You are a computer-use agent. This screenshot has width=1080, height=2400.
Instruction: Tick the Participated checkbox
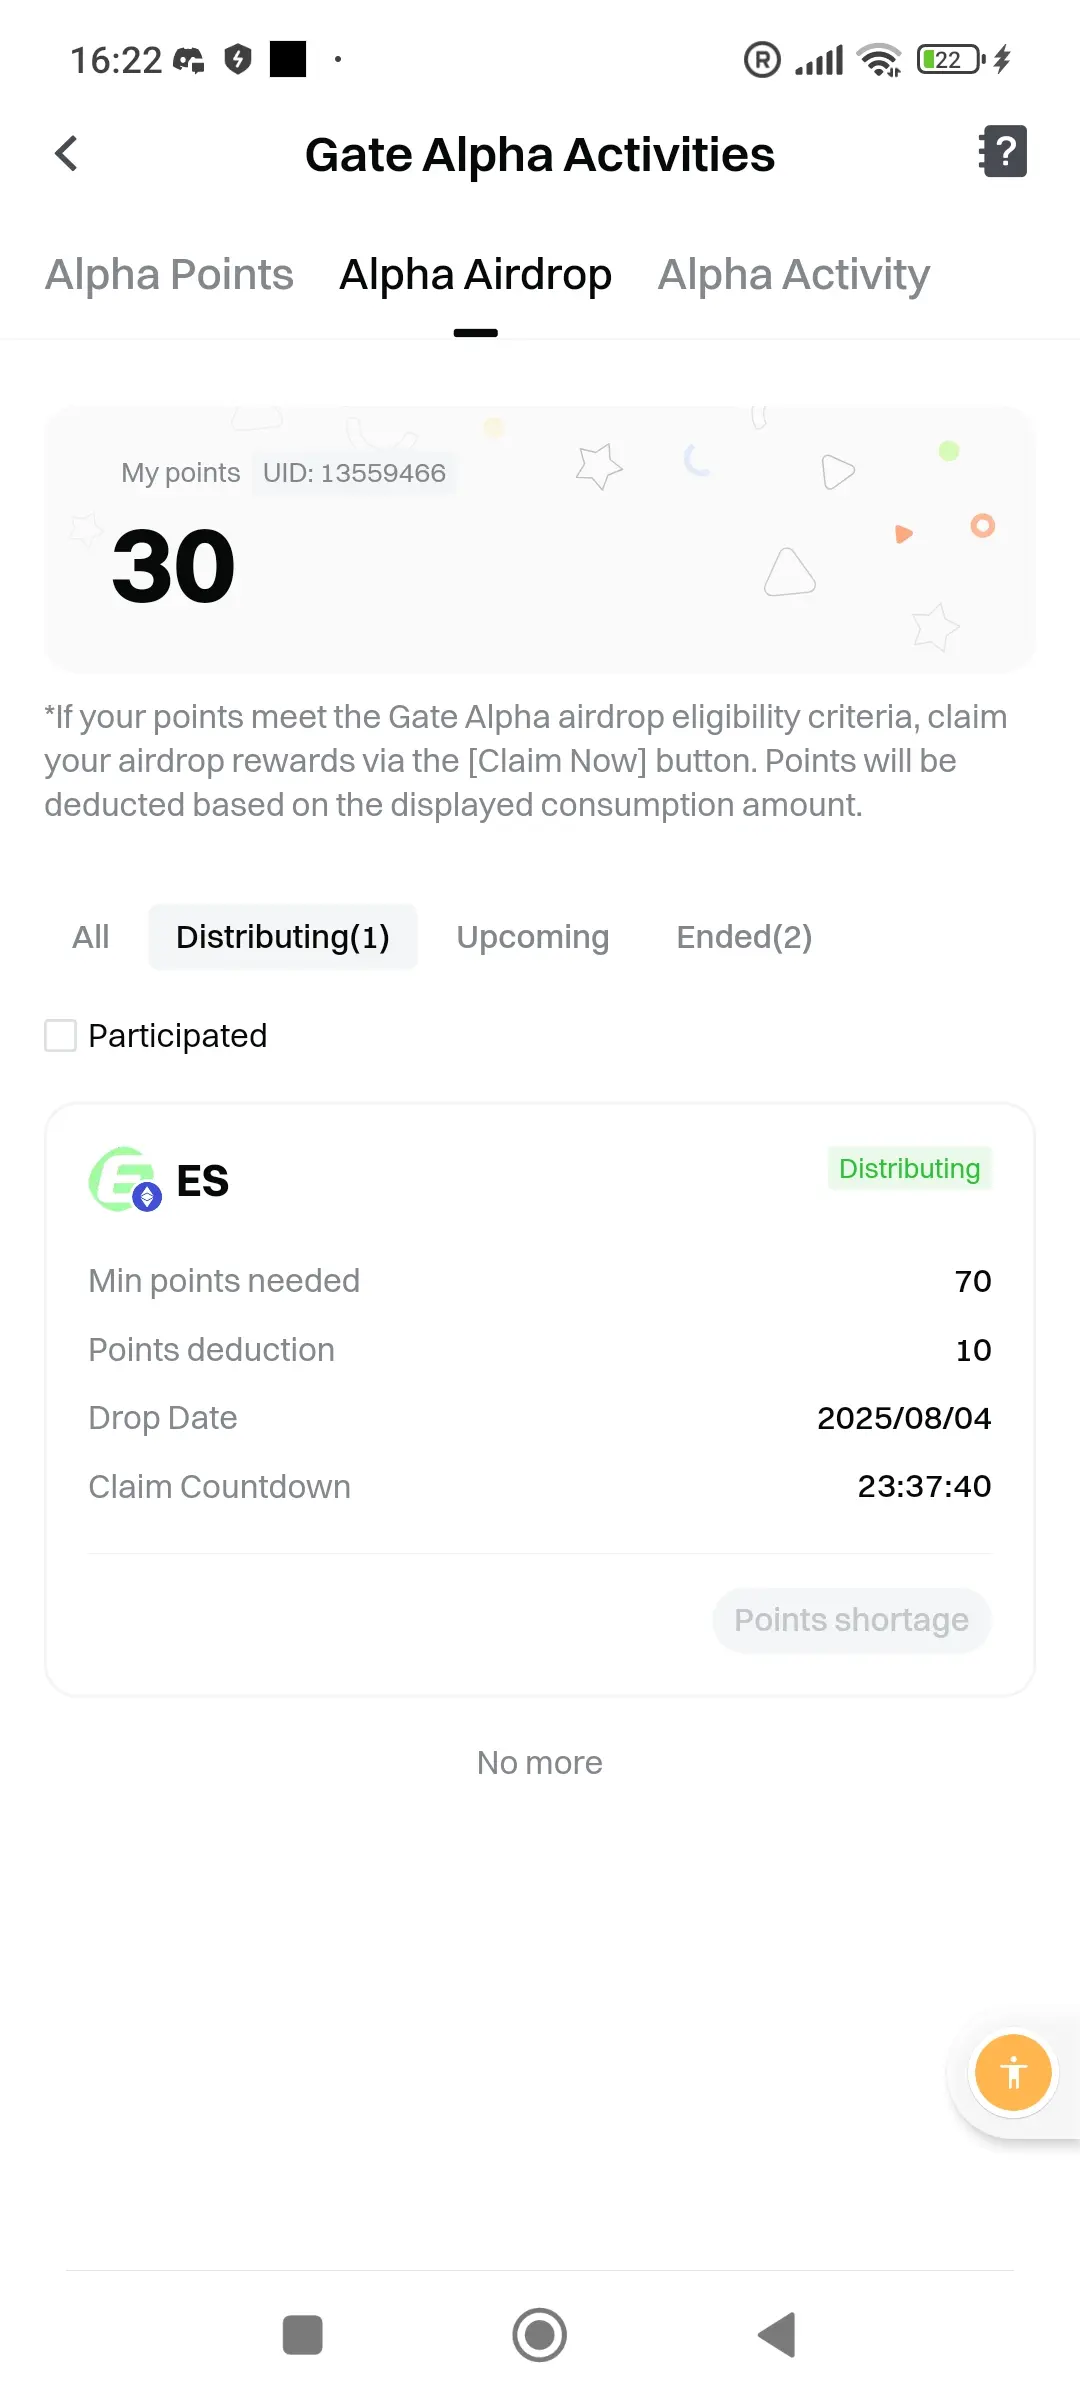60,1035
